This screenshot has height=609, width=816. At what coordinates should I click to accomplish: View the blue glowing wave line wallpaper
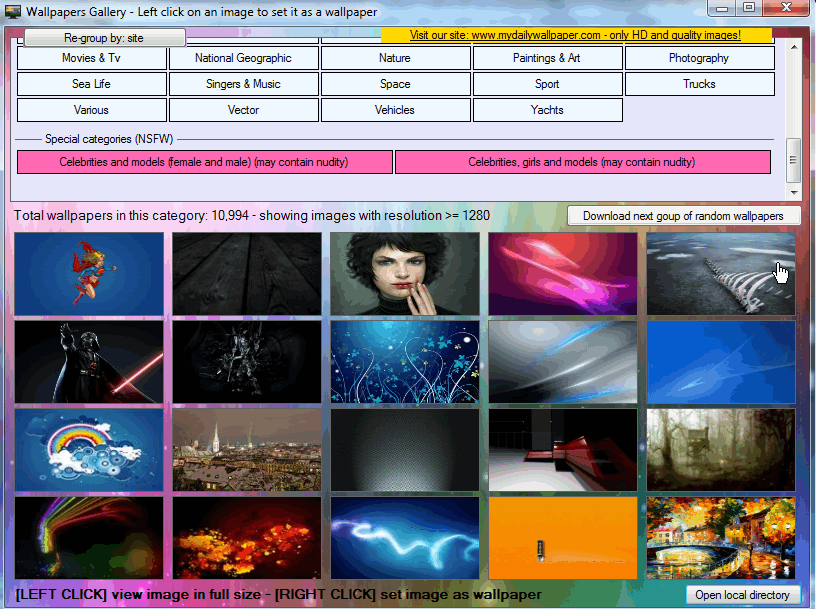pos(405,538)
